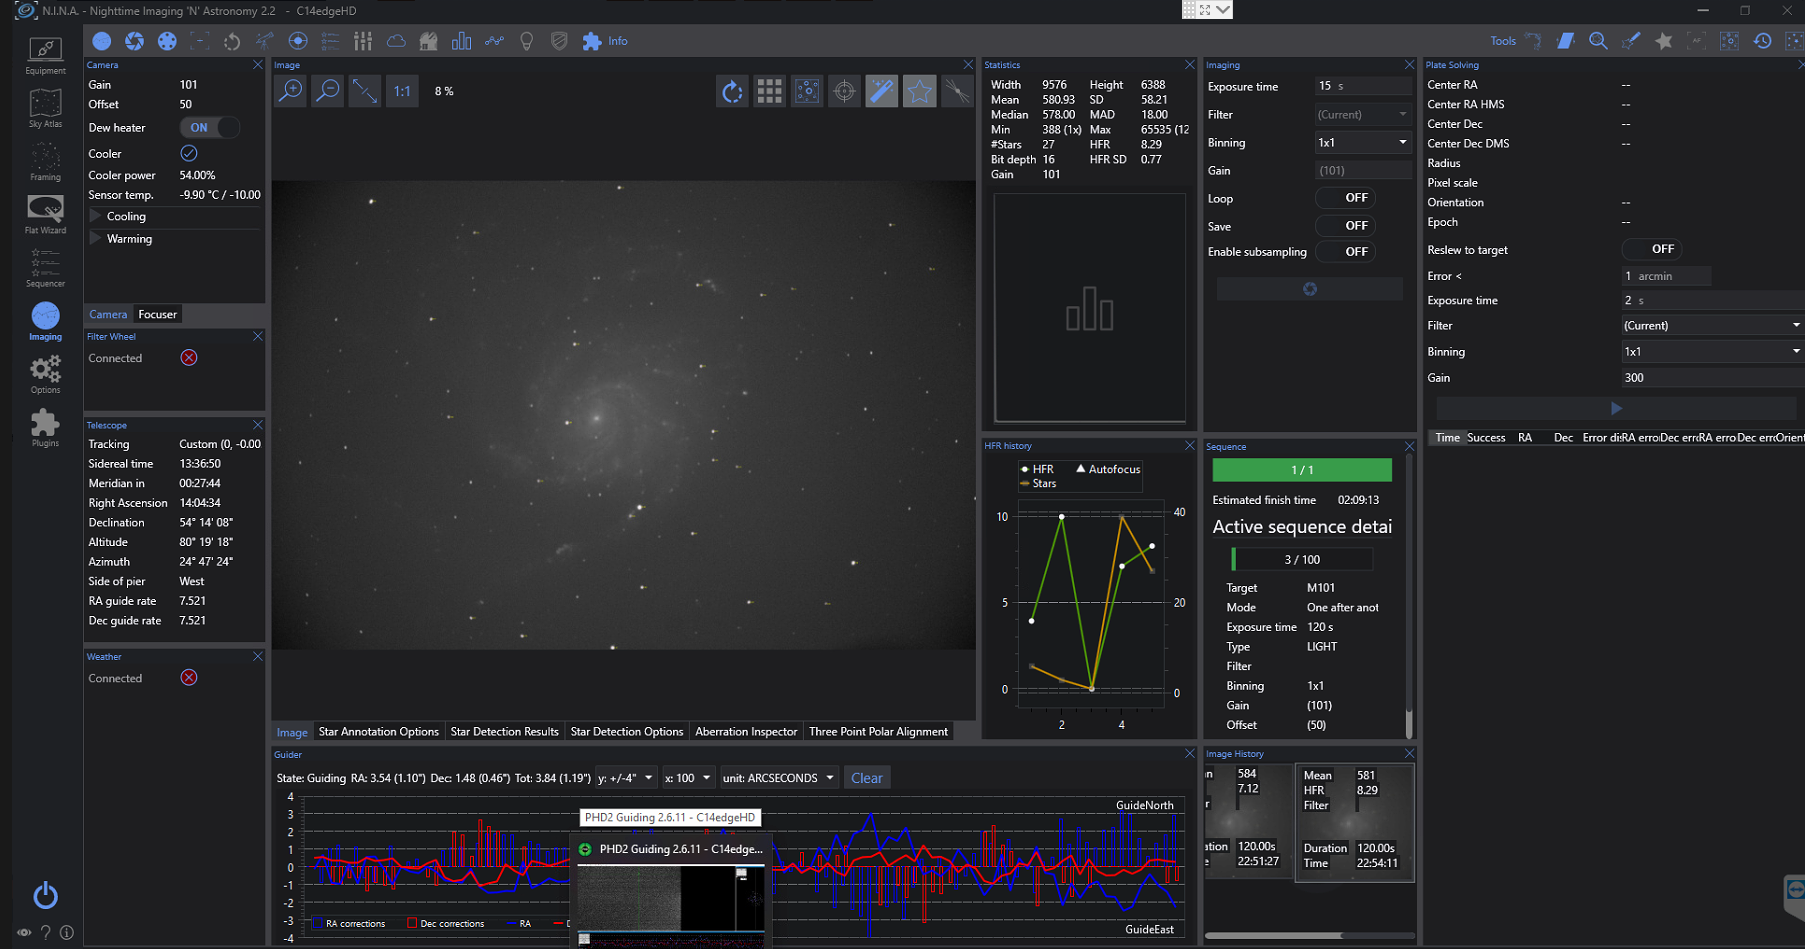This screenshot has width=1805, height=949.
Task: Open the Aberration Inspector tab
Action: 745,732
